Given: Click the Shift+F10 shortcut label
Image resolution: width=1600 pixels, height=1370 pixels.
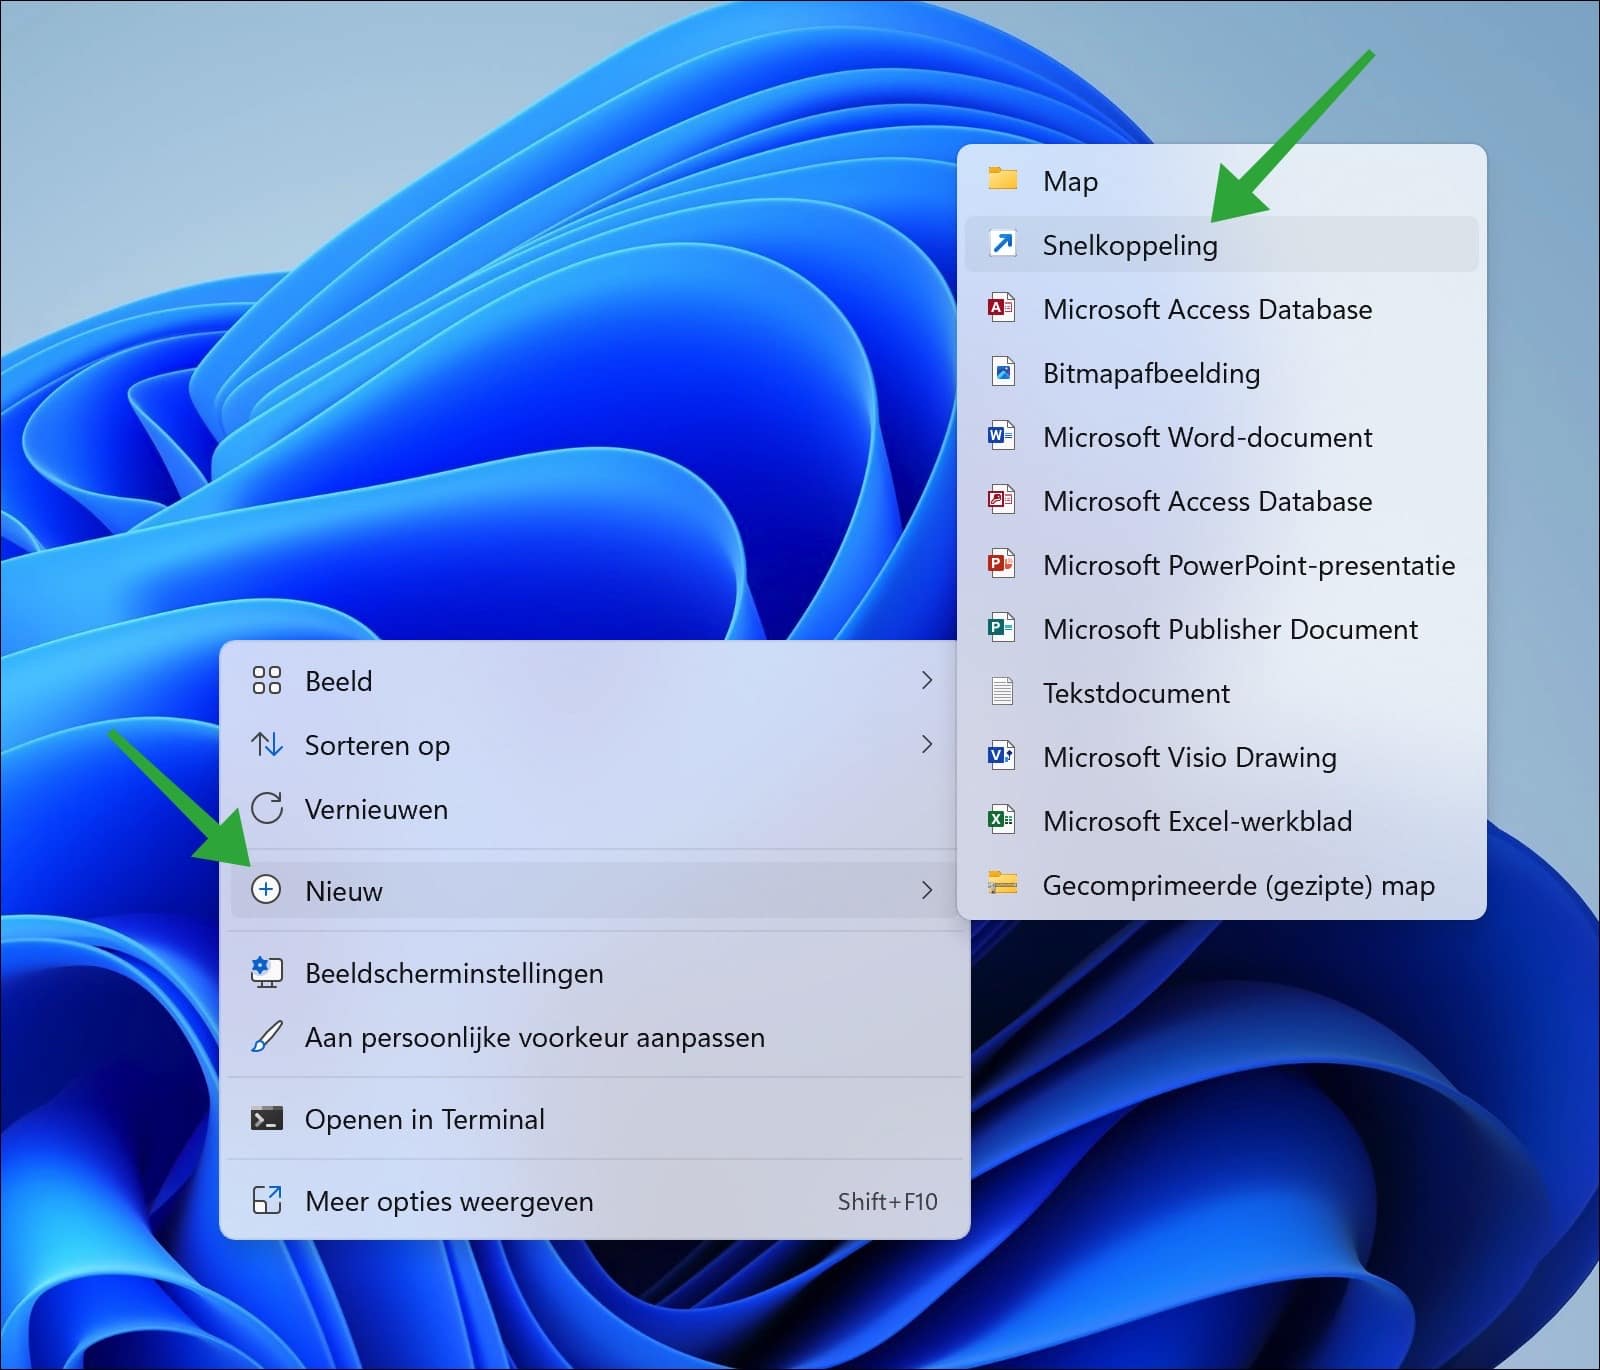Looking at the screenshot, I should pyautogui.click(x=887, y=1201).
